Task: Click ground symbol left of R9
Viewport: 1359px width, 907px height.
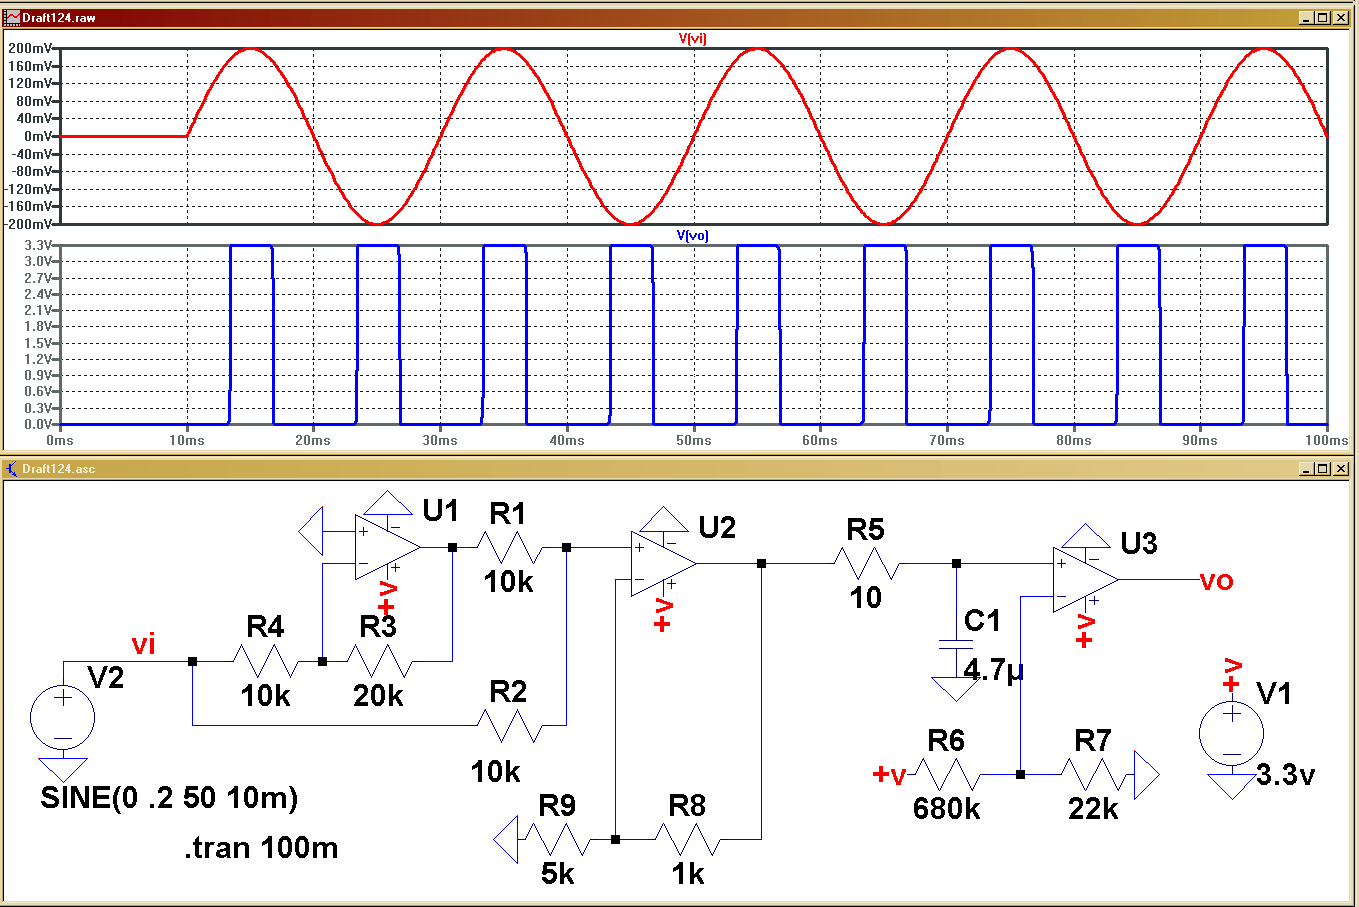Action: coord(507,839)
